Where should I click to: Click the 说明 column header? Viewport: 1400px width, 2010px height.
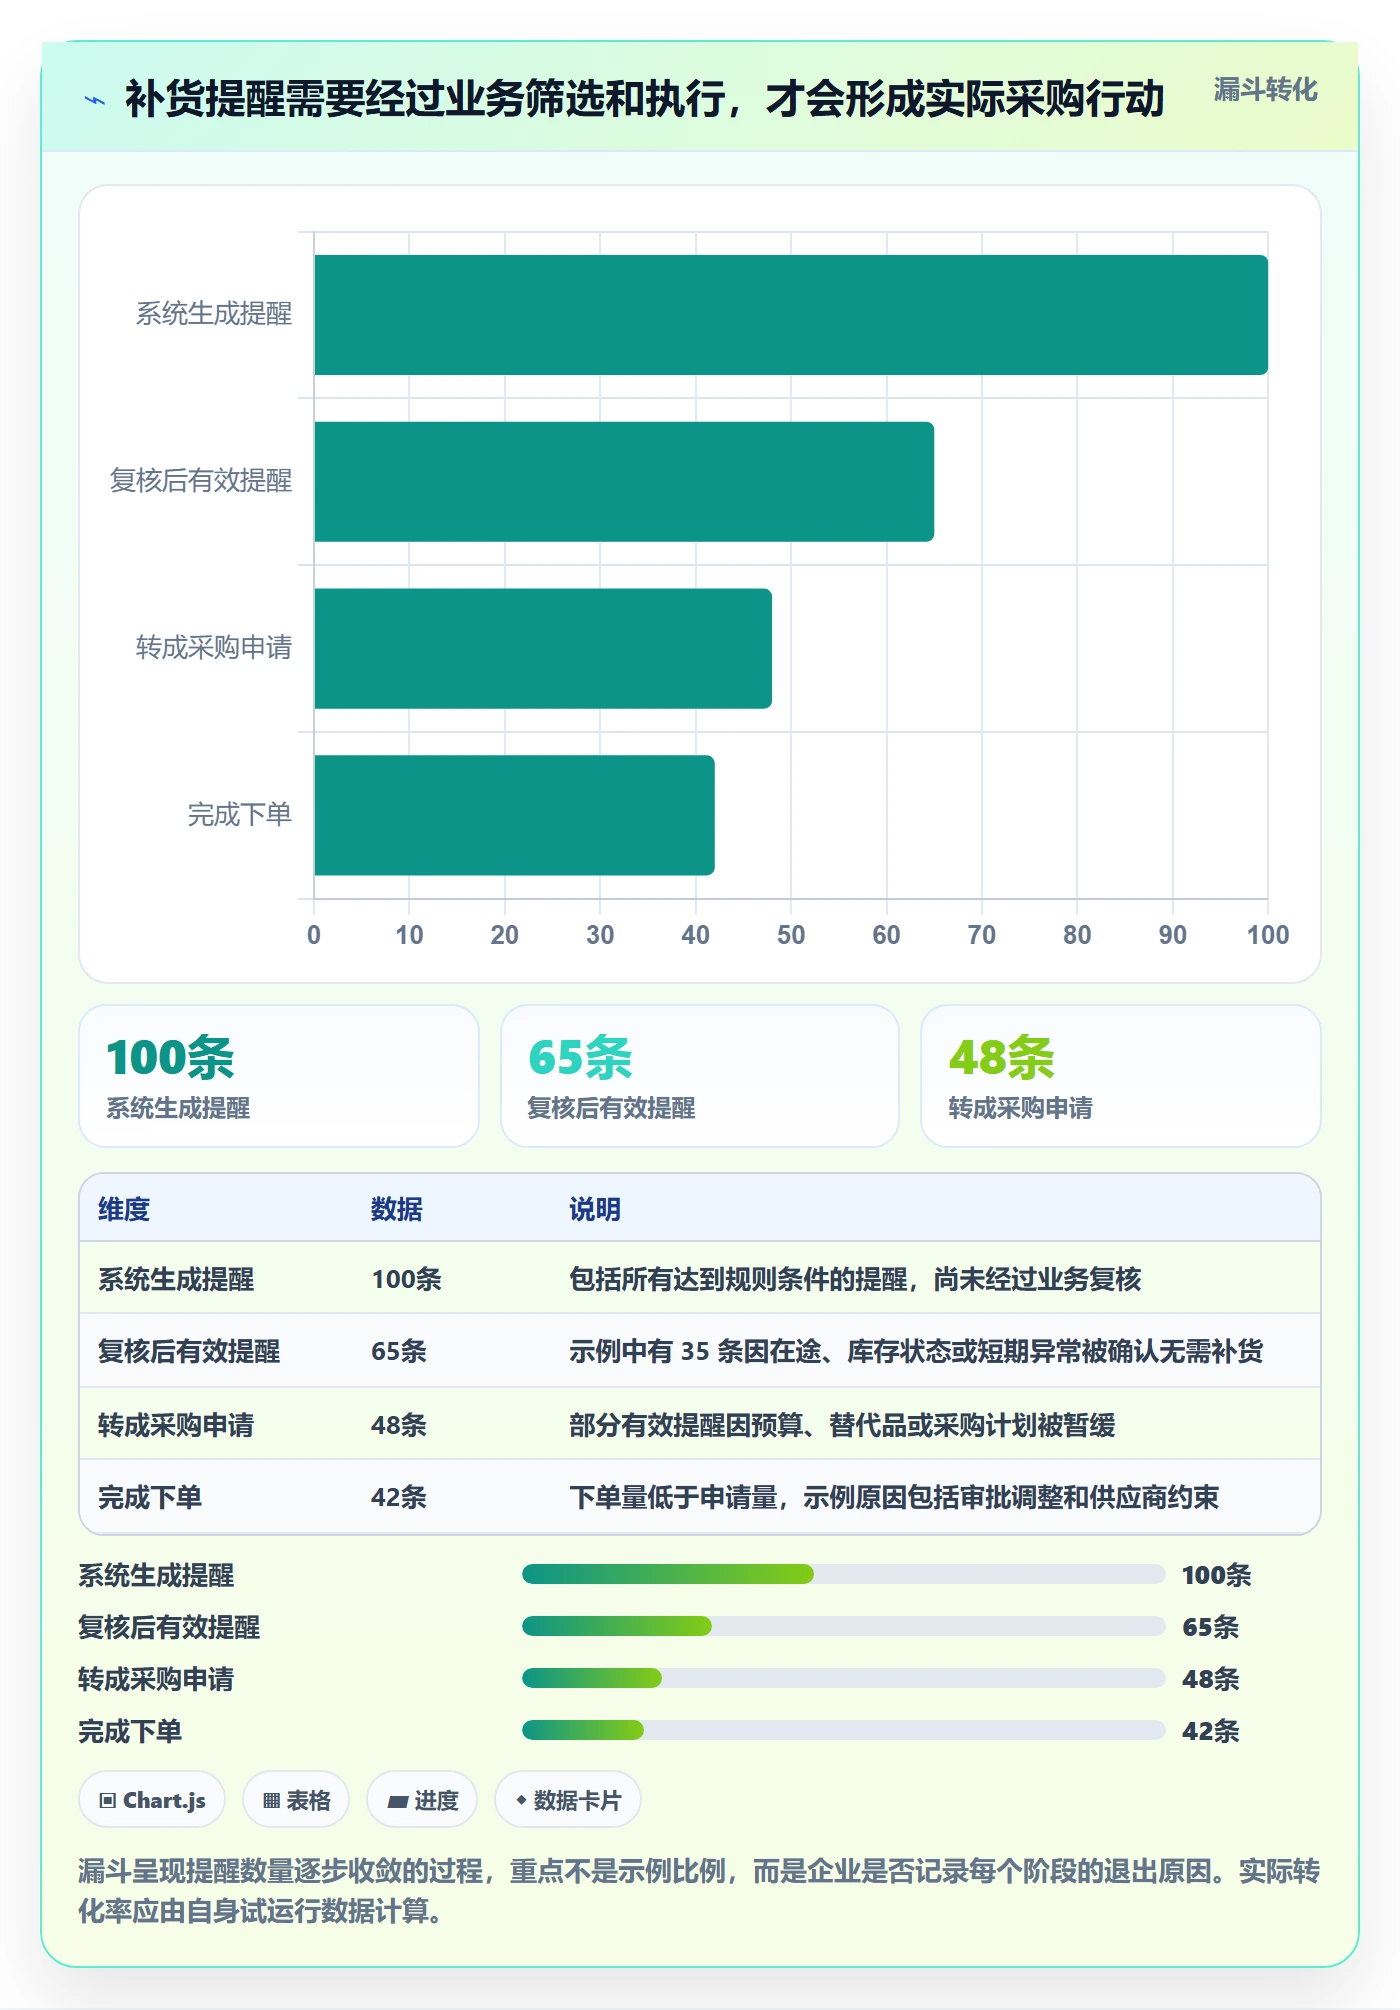tap(595, 1209)
